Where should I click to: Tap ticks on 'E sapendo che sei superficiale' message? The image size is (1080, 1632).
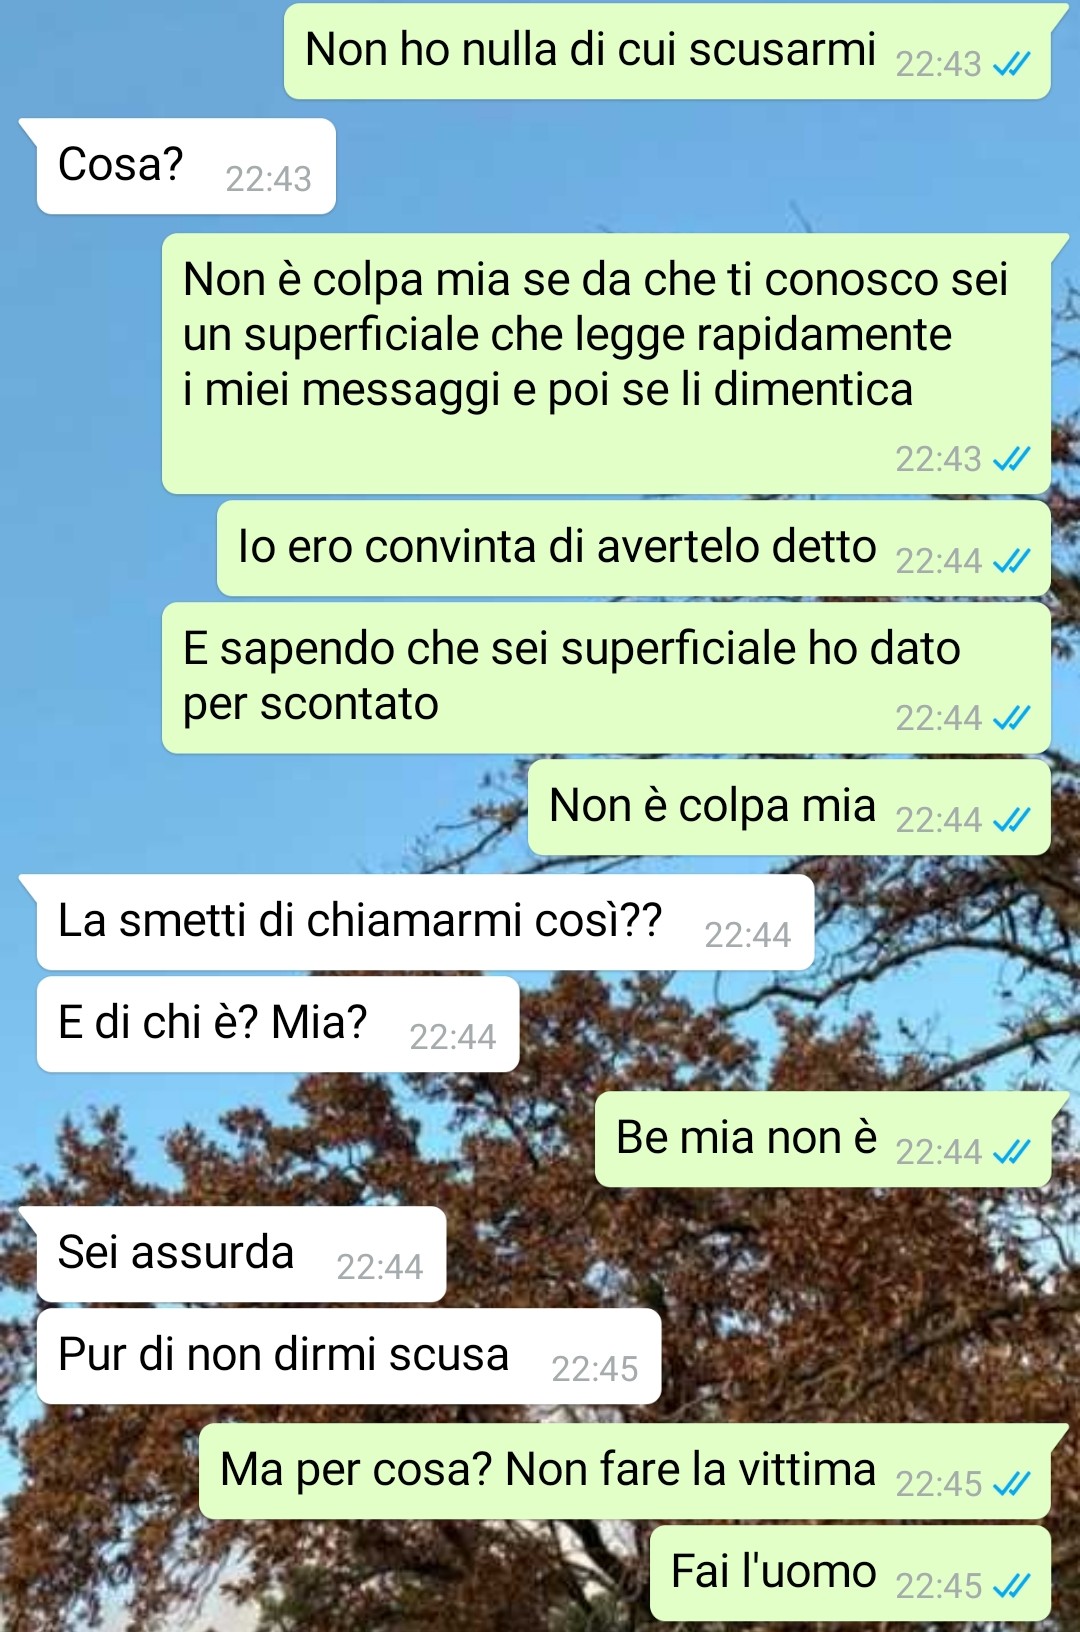pos(1011,718)
